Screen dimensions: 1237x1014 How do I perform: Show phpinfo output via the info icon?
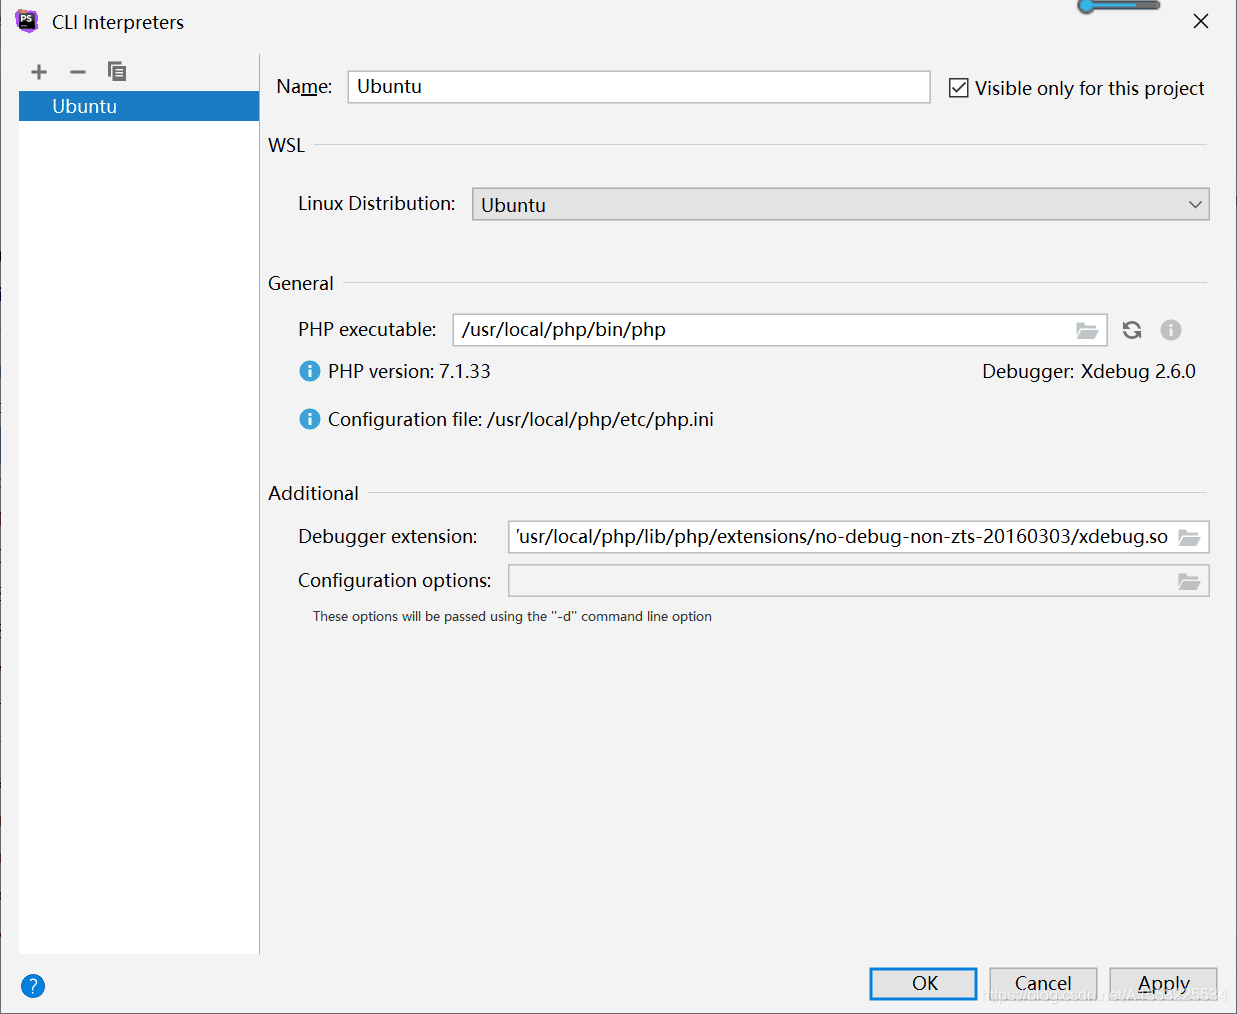(x=1170, y=329)
